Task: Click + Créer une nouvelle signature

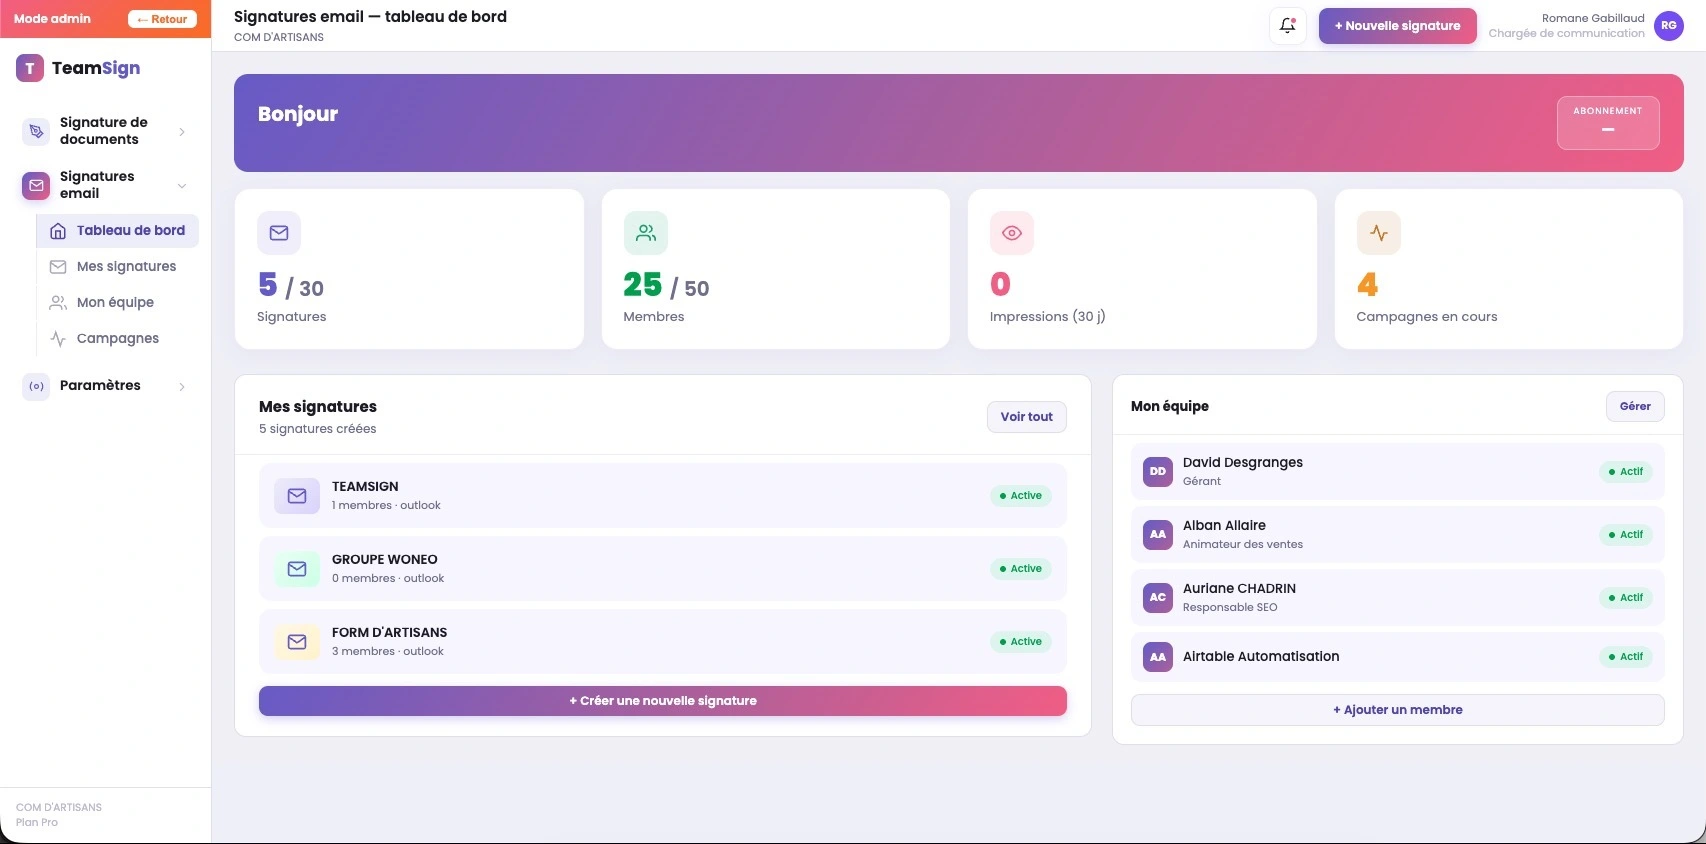Action: pyautogui.click(x=663, y=701)
